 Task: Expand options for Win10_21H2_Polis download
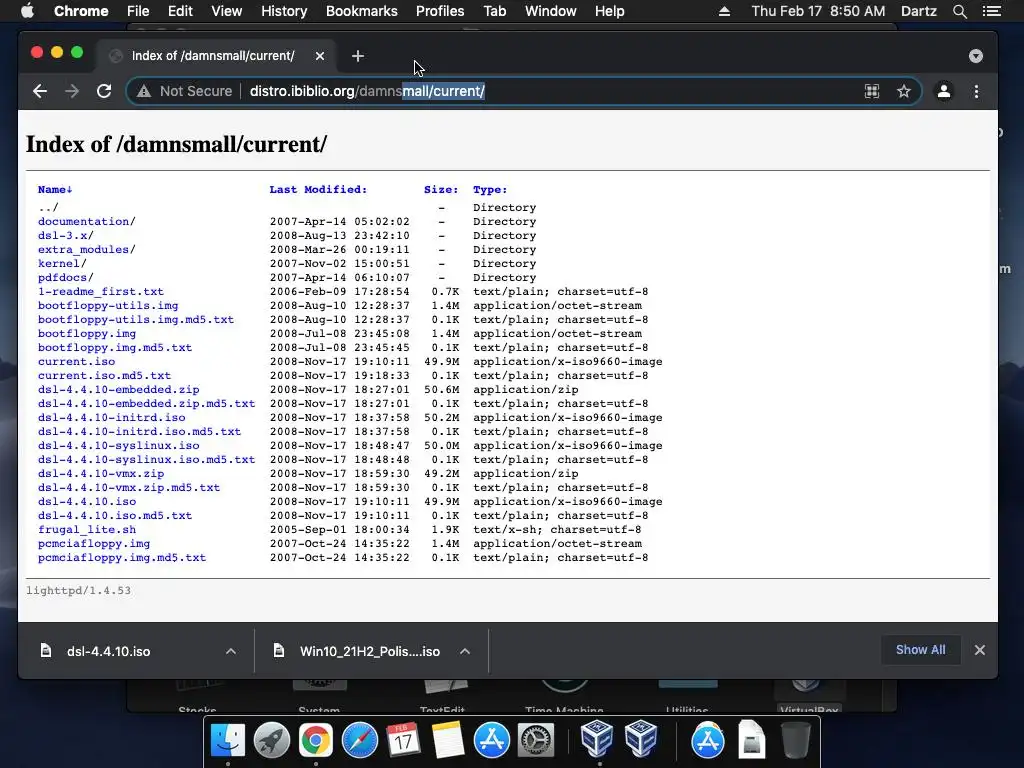click(x=465, y=651)
